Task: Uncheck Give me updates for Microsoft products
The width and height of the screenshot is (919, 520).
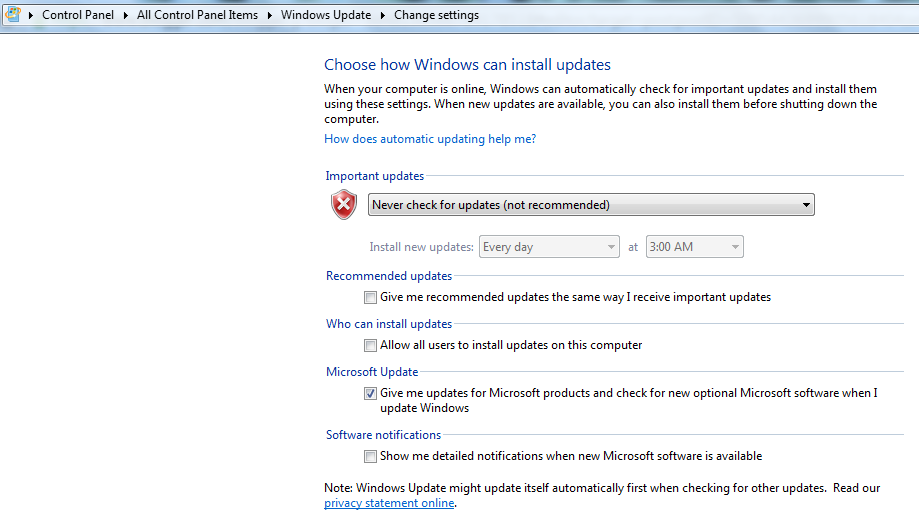Action: point(370,393)
